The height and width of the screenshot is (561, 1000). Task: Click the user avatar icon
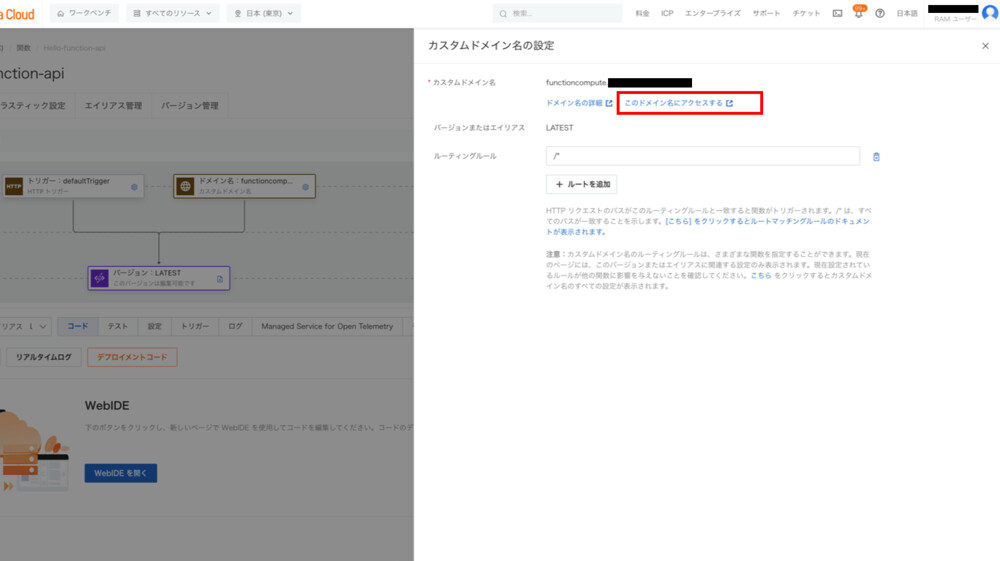(989, 13)
